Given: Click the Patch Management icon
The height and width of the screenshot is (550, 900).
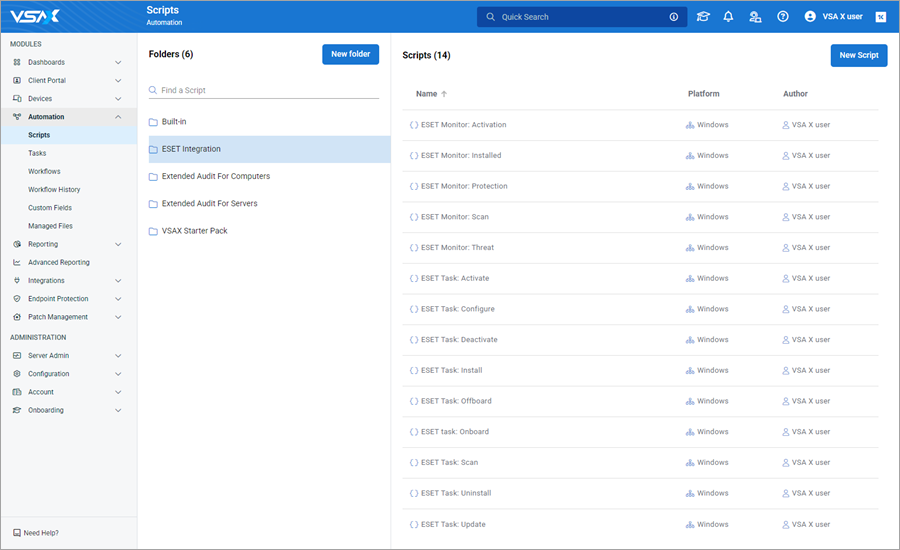Looking at the screenshot, I should click(x=17, y=317).
